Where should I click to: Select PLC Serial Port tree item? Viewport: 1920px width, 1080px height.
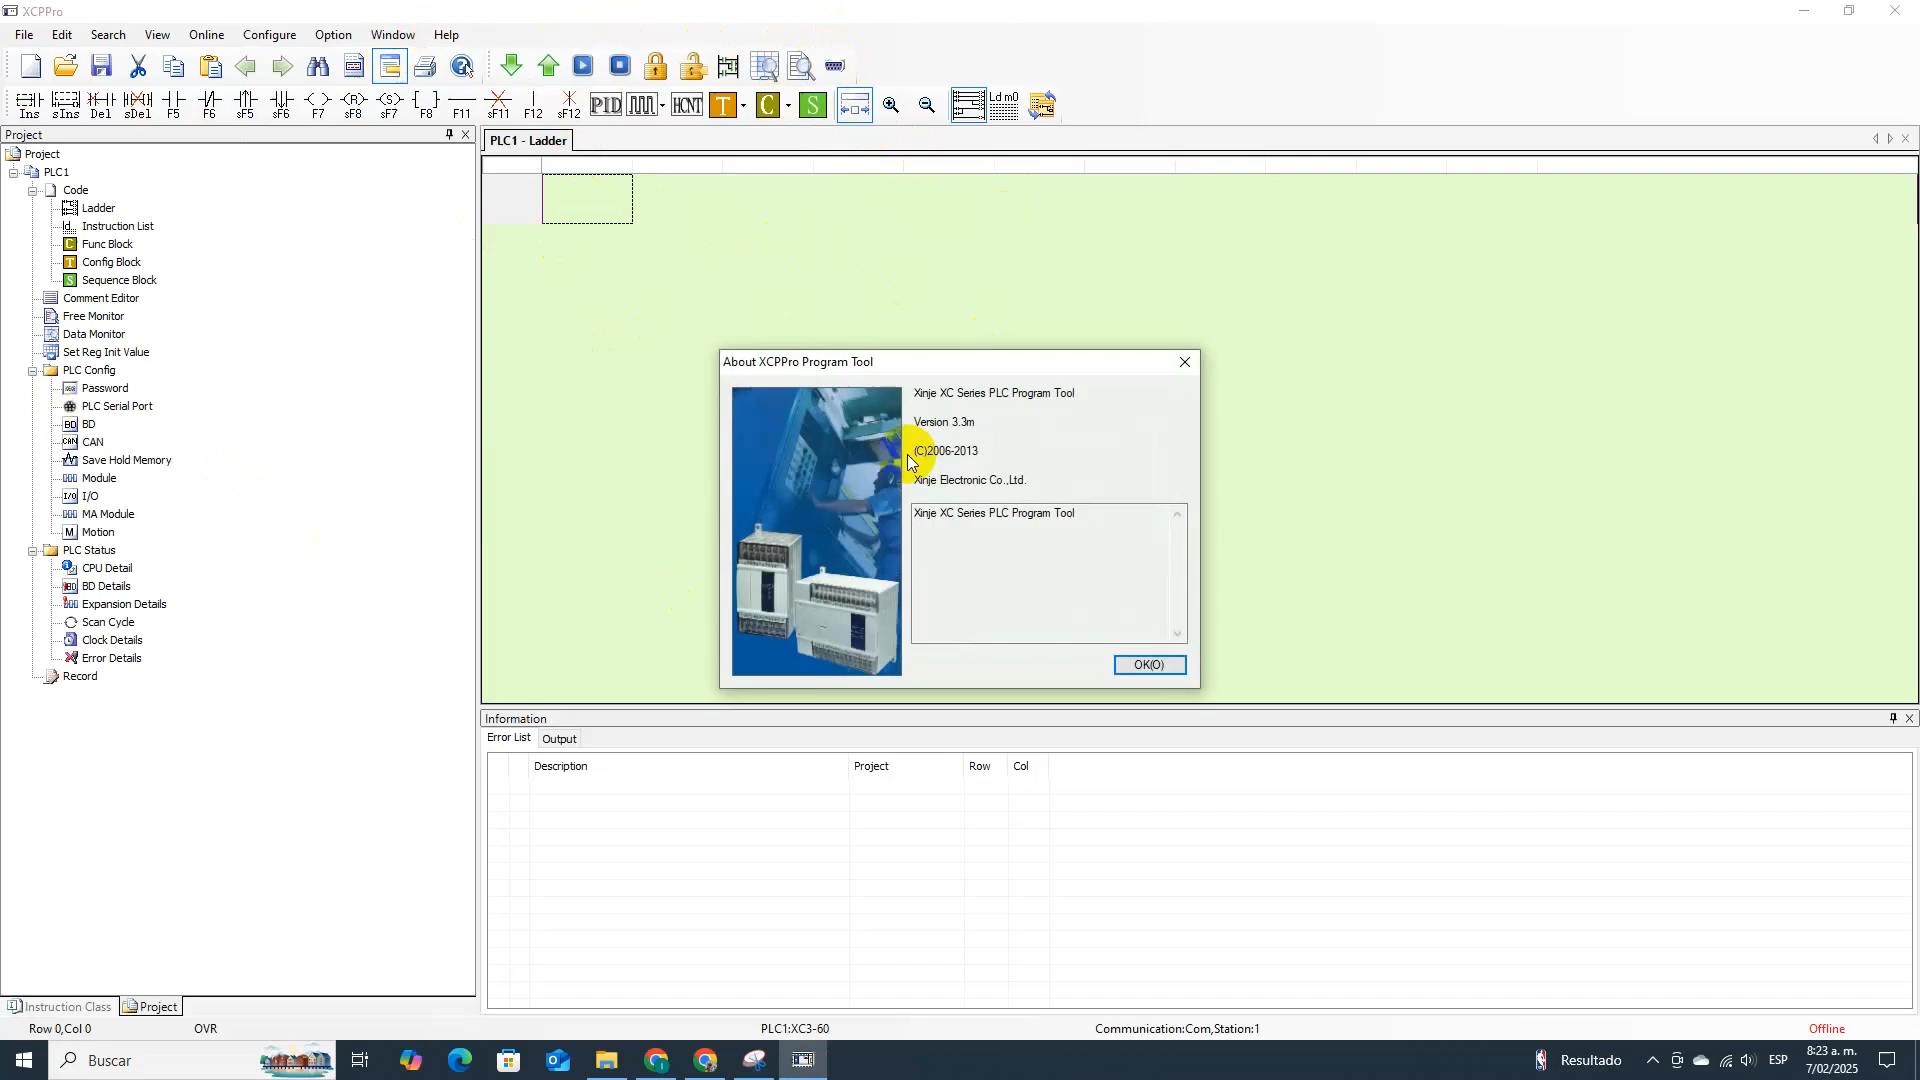point(117,407)
